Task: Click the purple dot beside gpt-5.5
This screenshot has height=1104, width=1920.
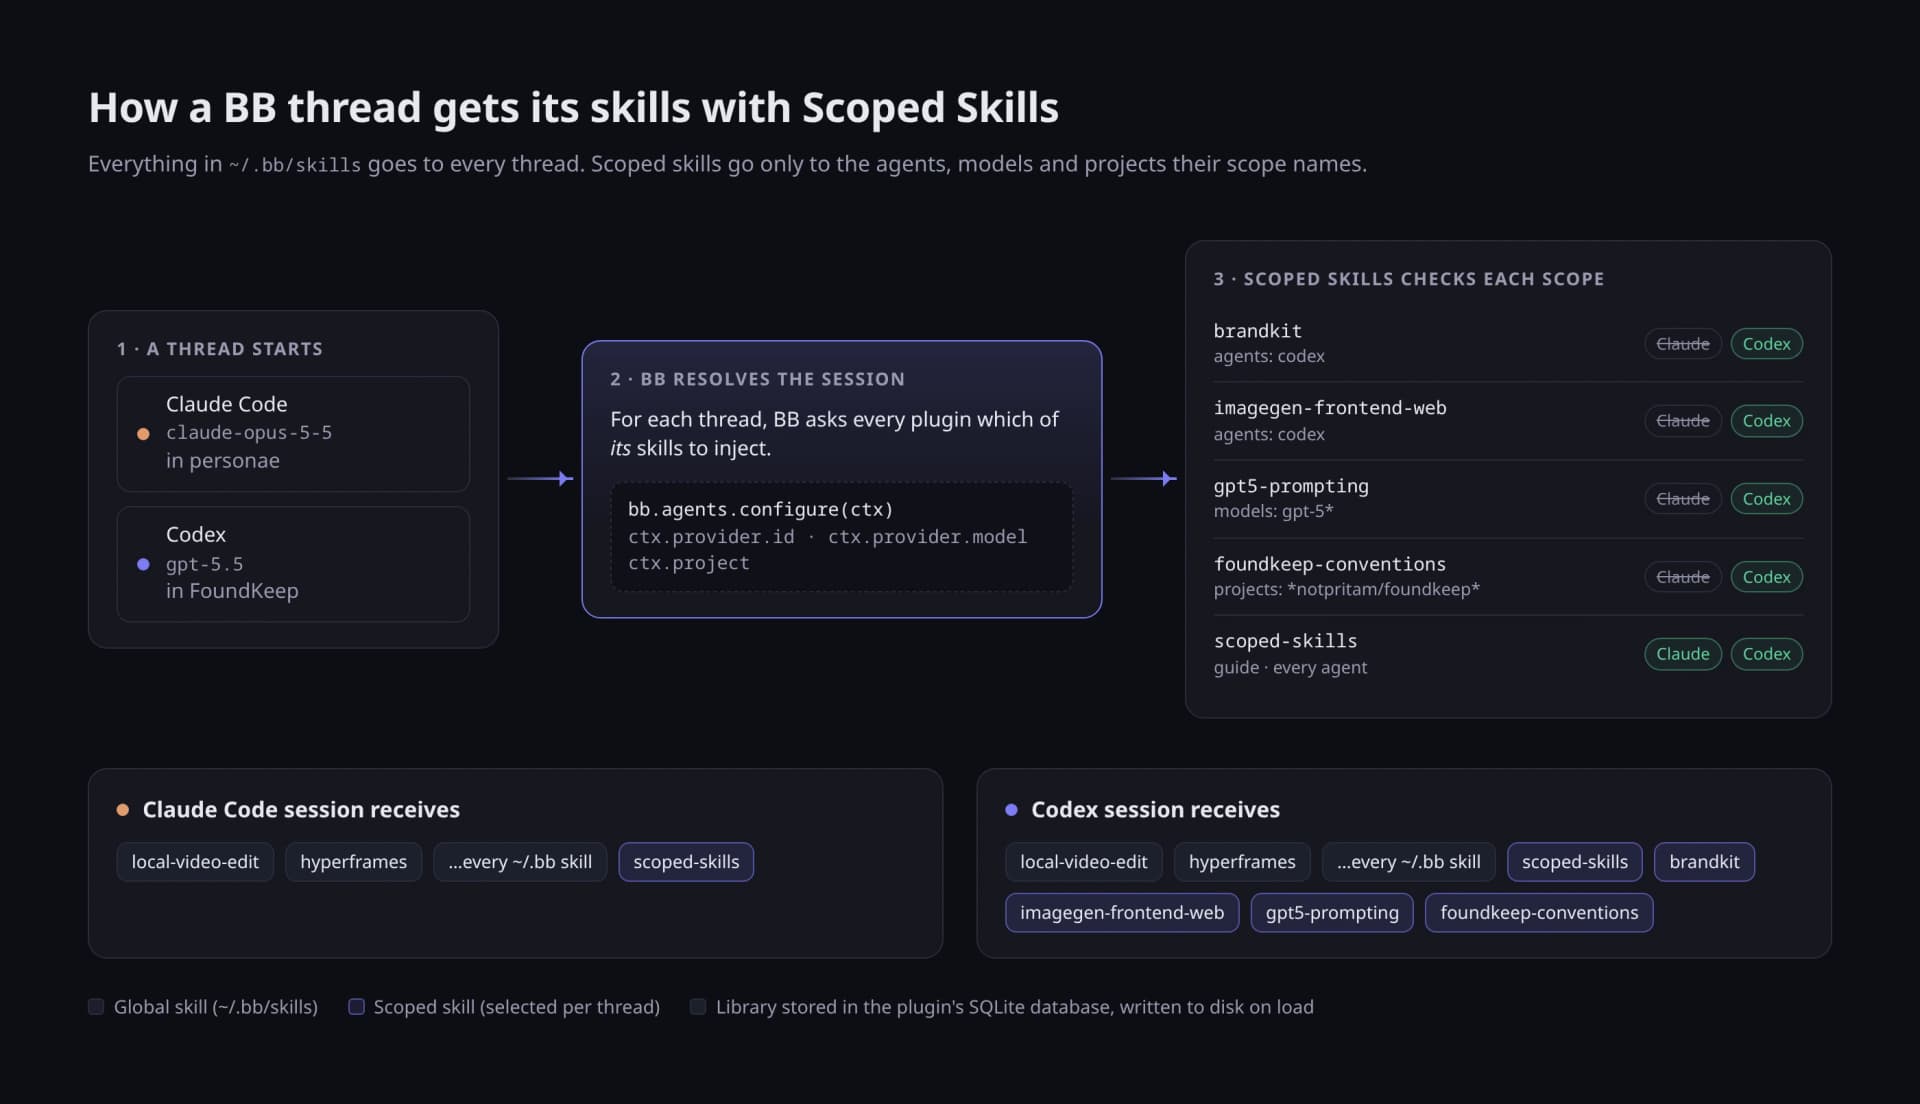Action: 143,564
